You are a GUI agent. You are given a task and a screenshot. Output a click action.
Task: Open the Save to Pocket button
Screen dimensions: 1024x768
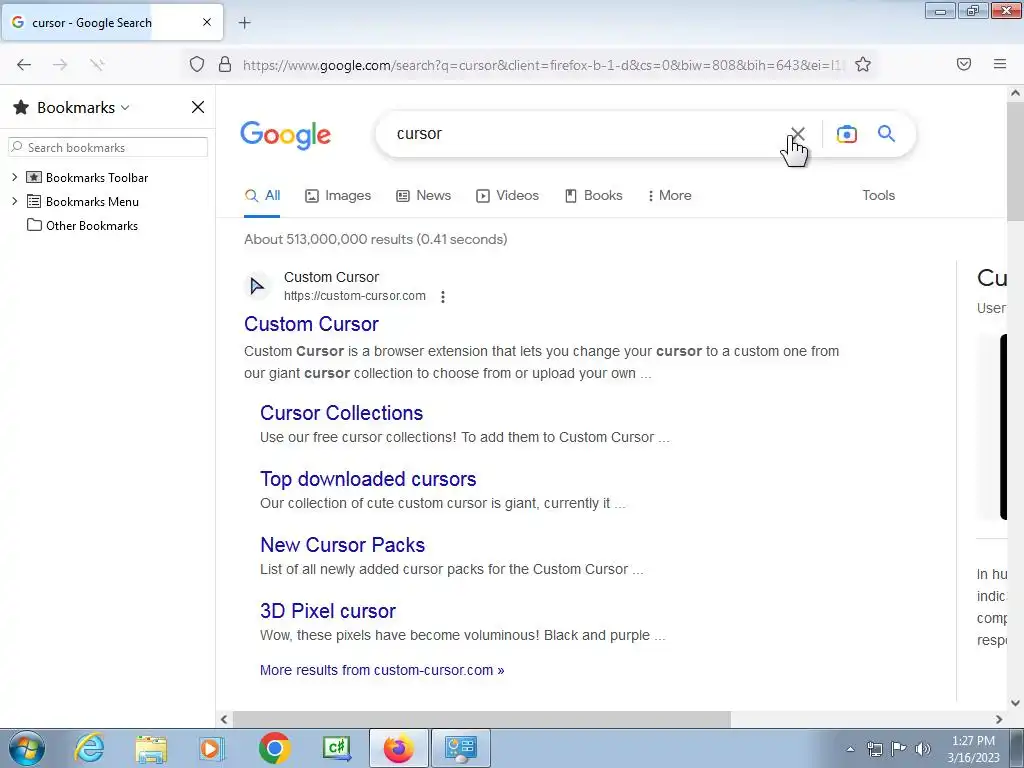(964, 65)
